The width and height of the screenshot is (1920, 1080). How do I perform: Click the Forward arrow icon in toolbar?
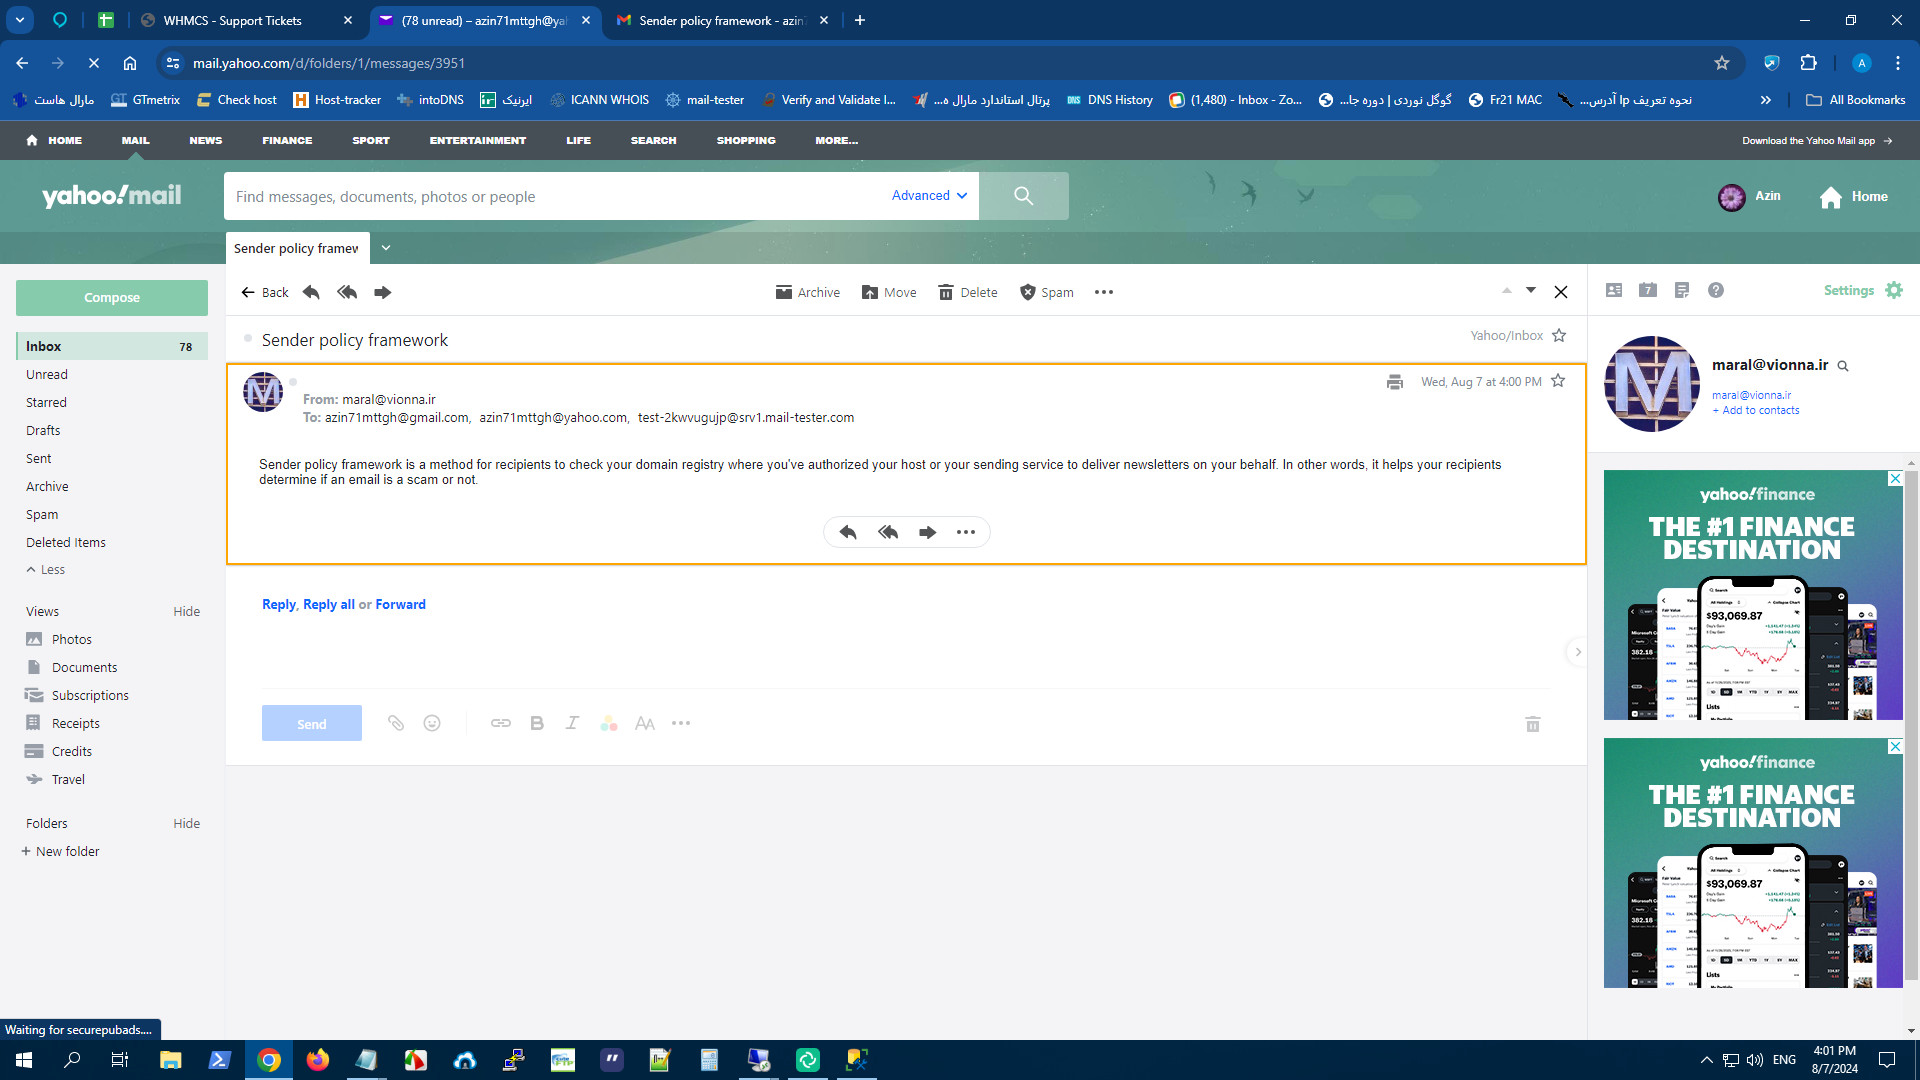(382, 292)
